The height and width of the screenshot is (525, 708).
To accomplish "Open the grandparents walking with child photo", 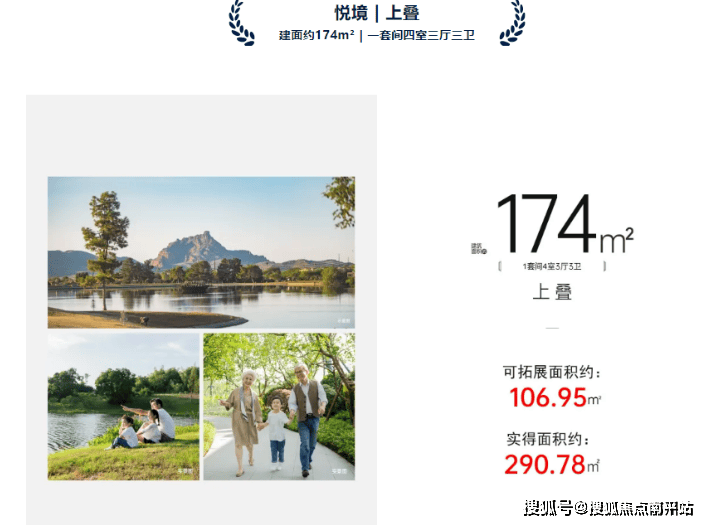I will click(279, 406).
